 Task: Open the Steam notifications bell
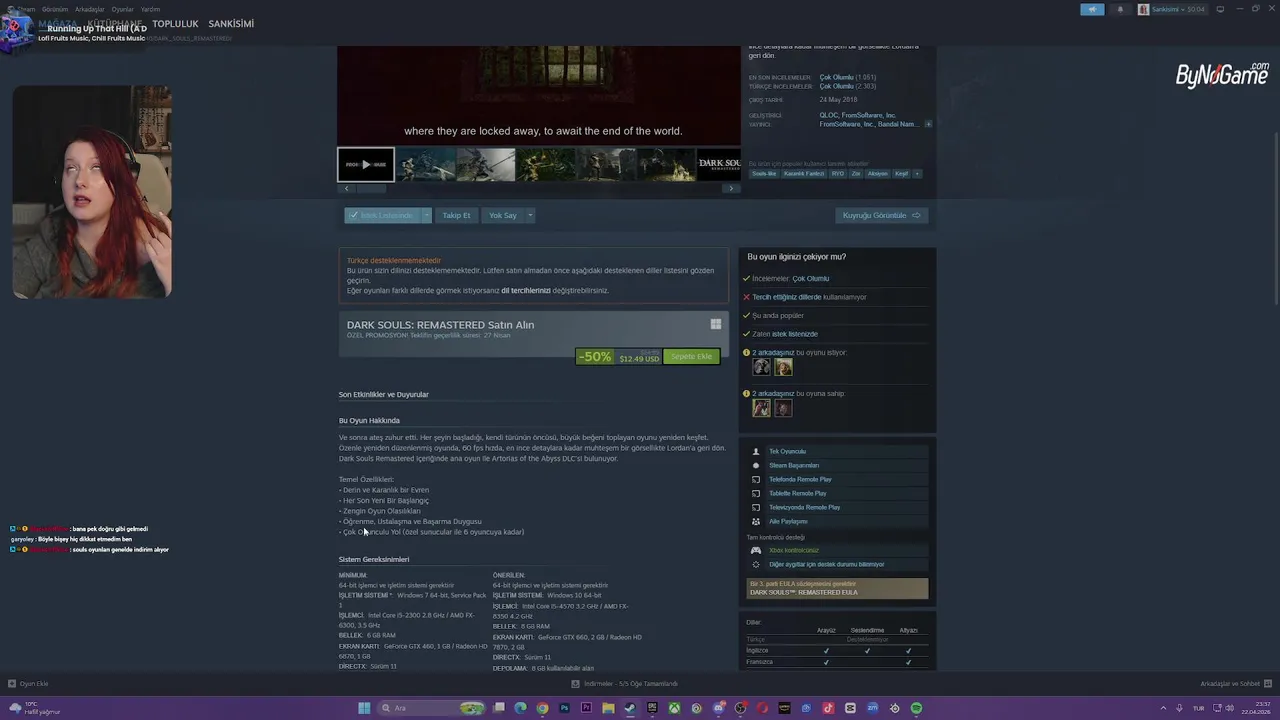(x=1120, y=9)
